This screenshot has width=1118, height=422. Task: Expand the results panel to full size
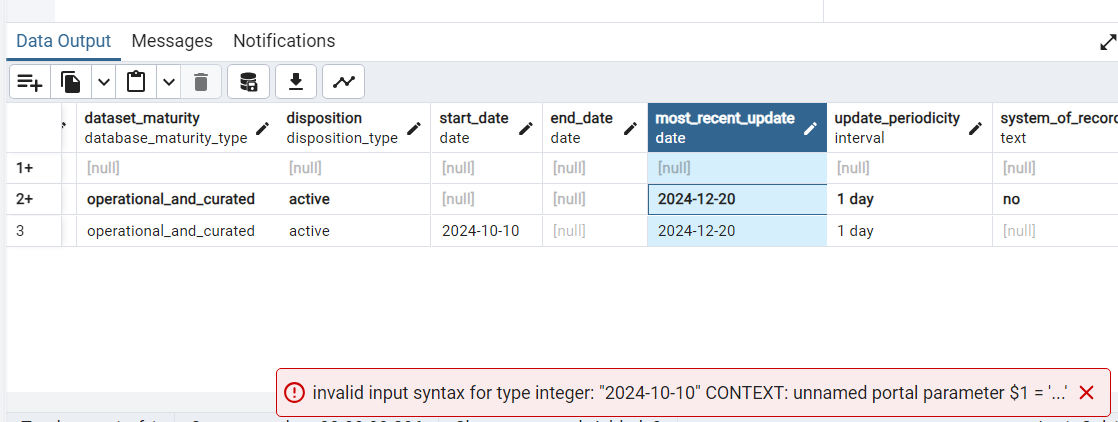[1107, 42]
